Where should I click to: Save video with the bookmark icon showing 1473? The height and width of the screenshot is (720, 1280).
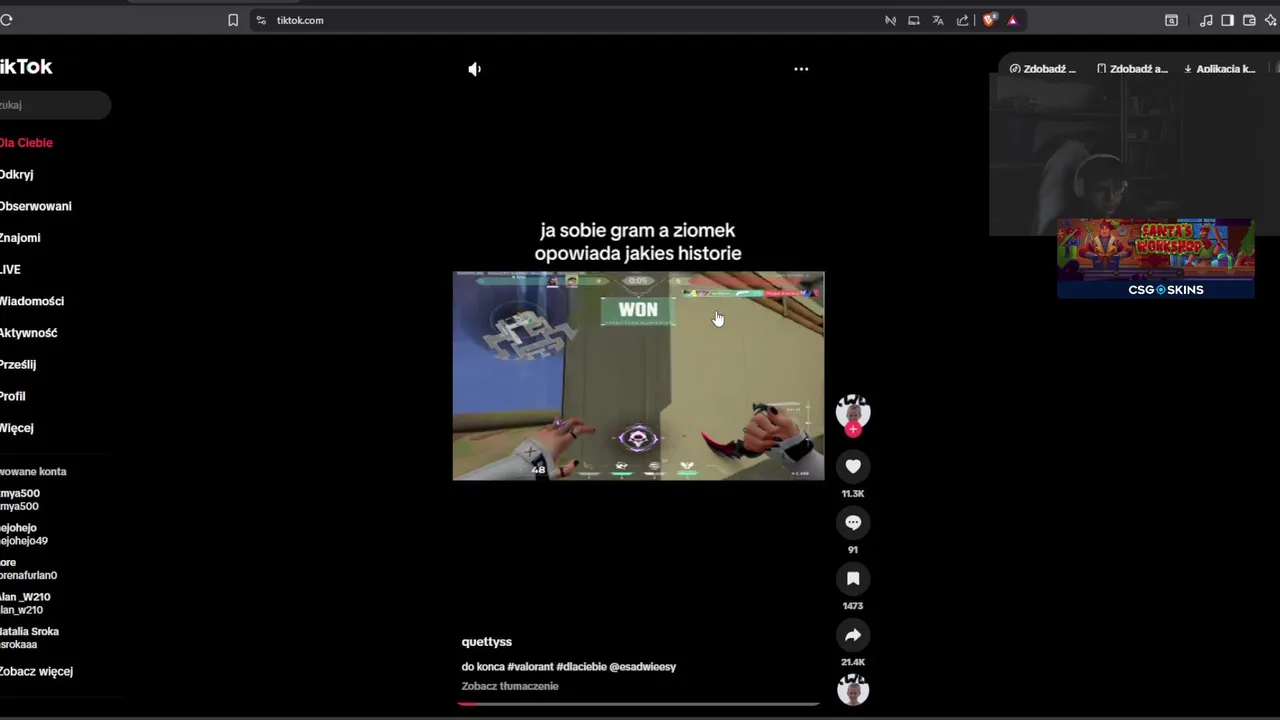click(x=853, y=578)
